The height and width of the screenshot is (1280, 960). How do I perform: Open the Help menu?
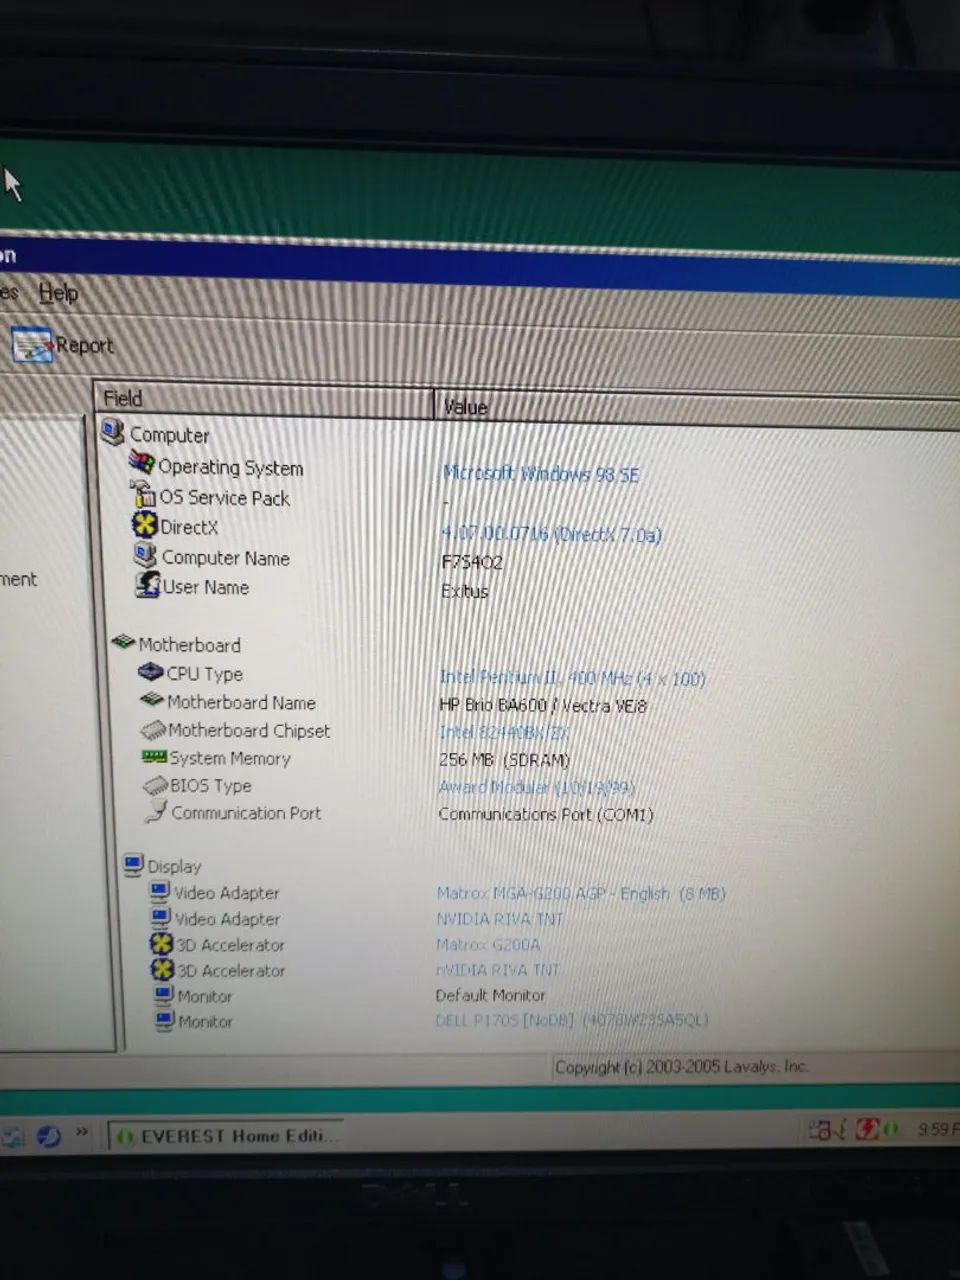(x=58, y=293)
